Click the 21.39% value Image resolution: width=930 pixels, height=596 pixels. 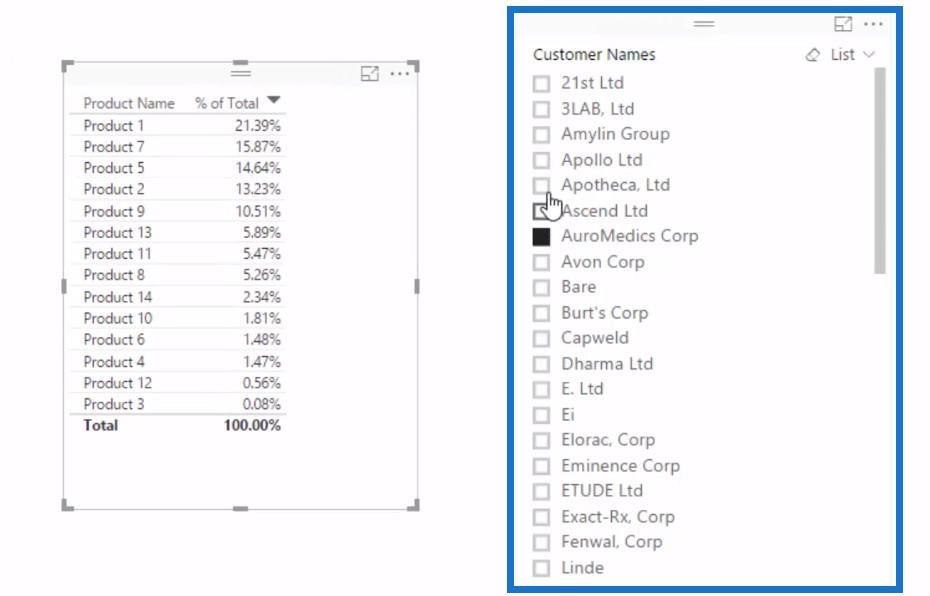click(257, 126)
